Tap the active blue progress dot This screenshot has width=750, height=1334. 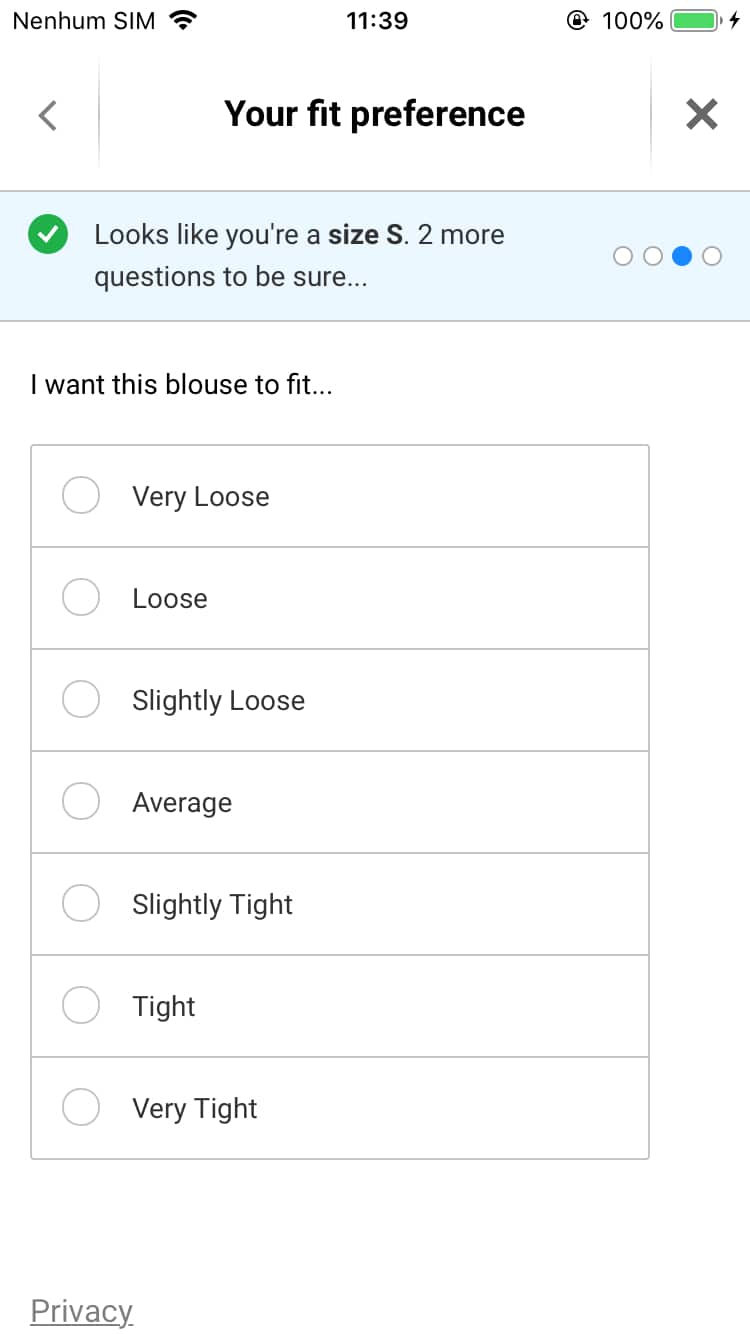tap(682, 257)
